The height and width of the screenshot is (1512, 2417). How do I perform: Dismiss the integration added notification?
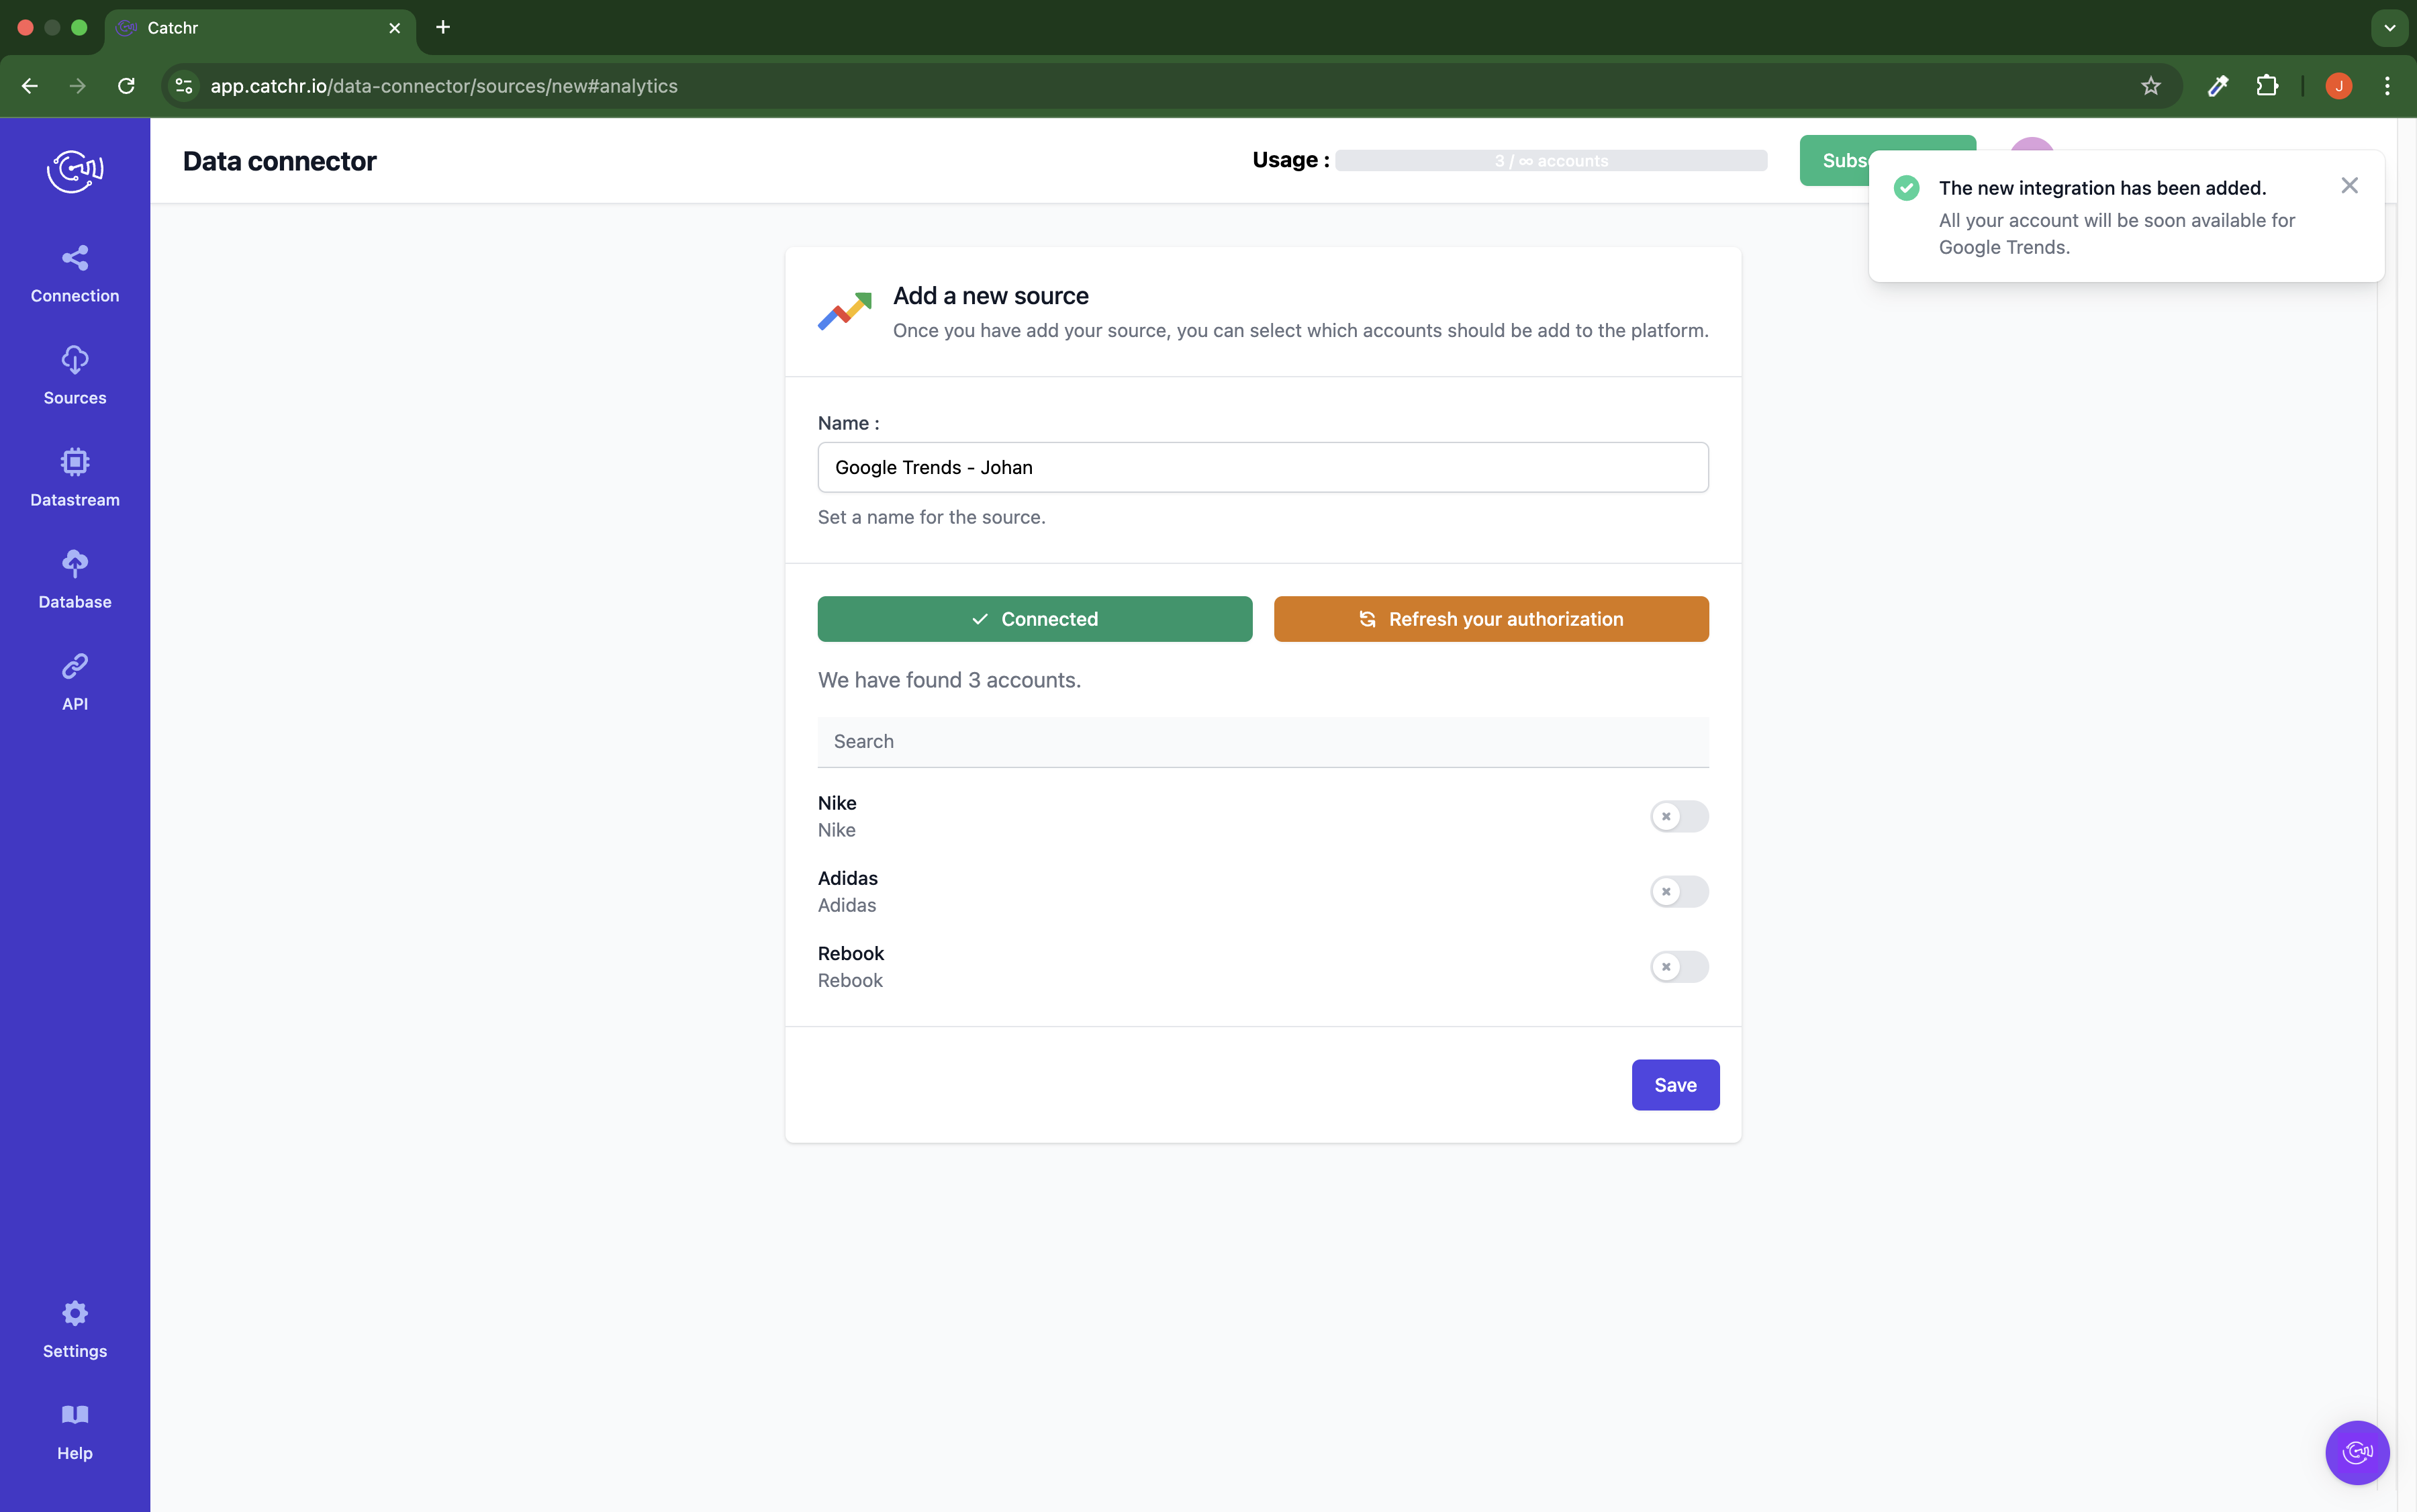(x=2349, y=186)
